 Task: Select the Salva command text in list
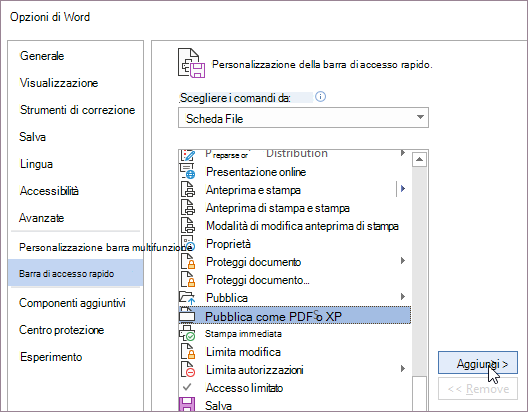(x=219, y=405)
